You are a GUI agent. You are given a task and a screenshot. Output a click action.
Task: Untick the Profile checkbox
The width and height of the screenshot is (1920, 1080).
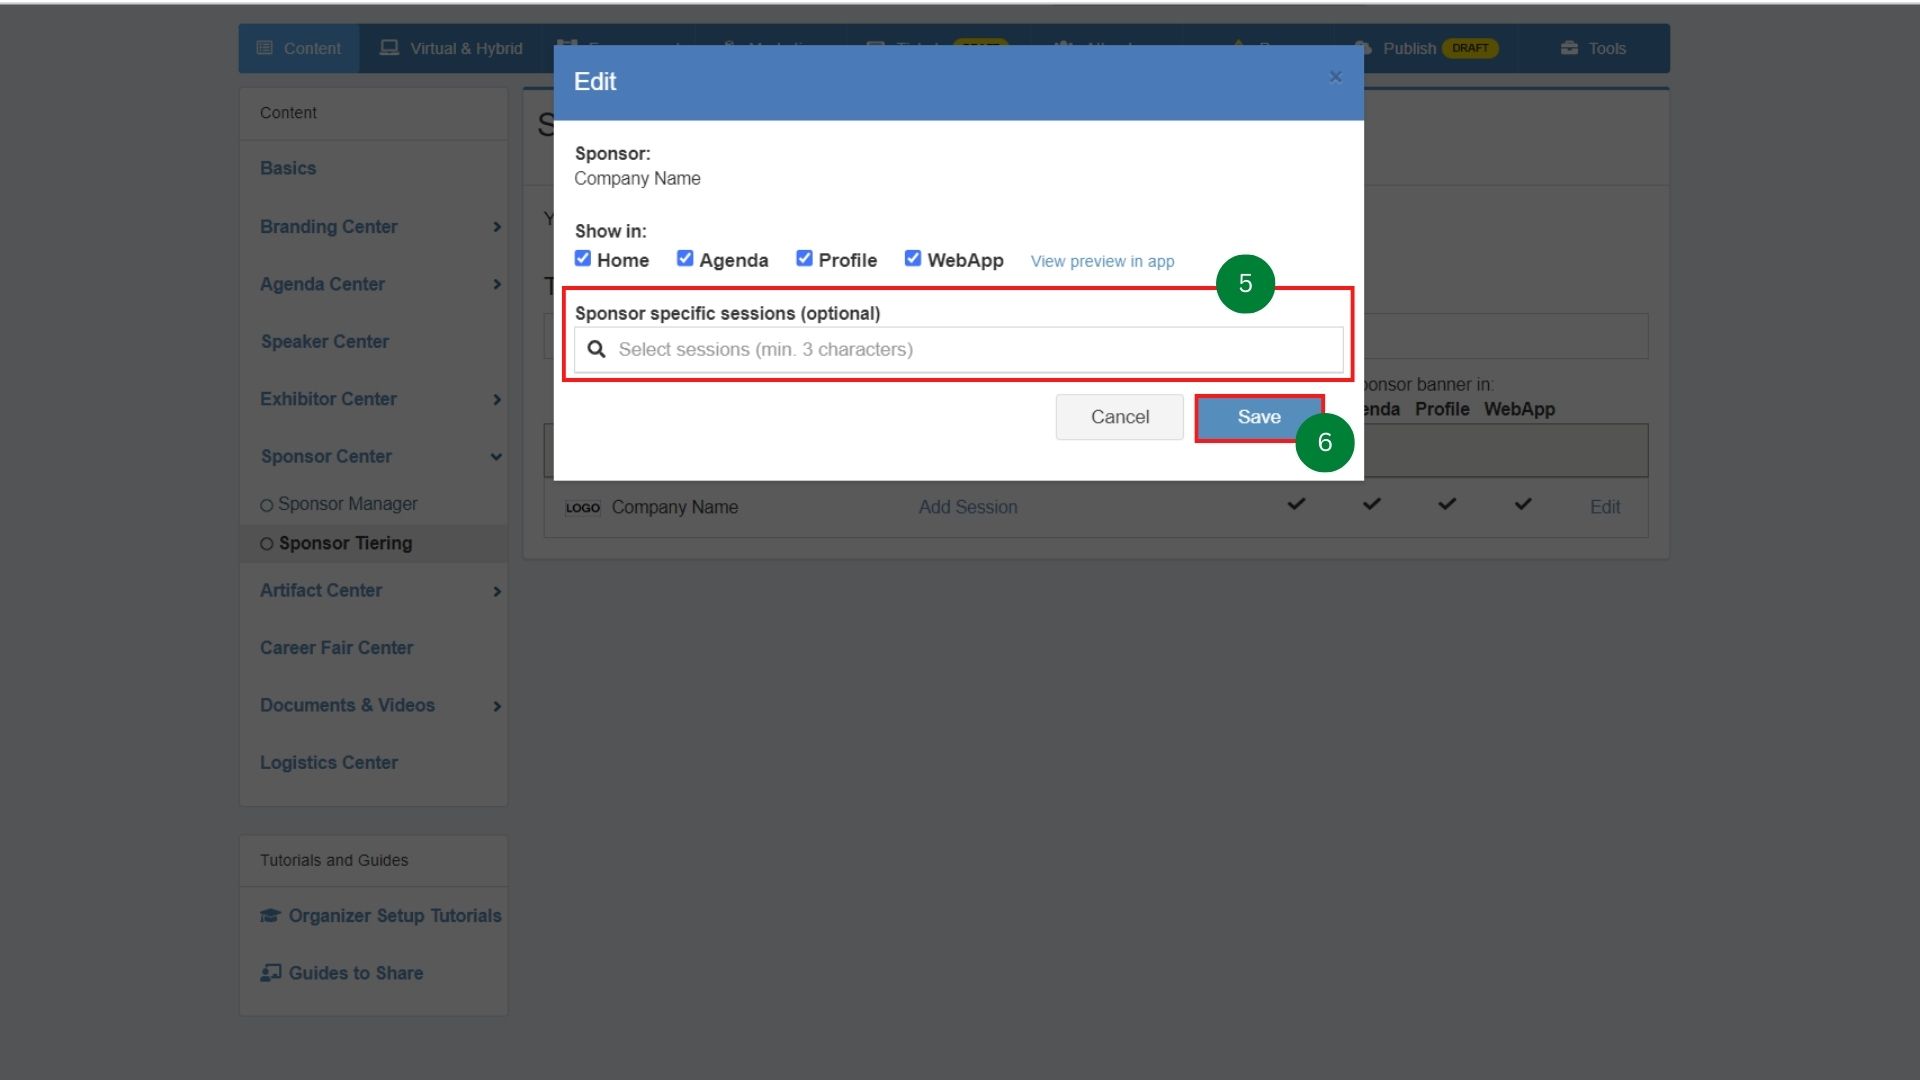804,259
